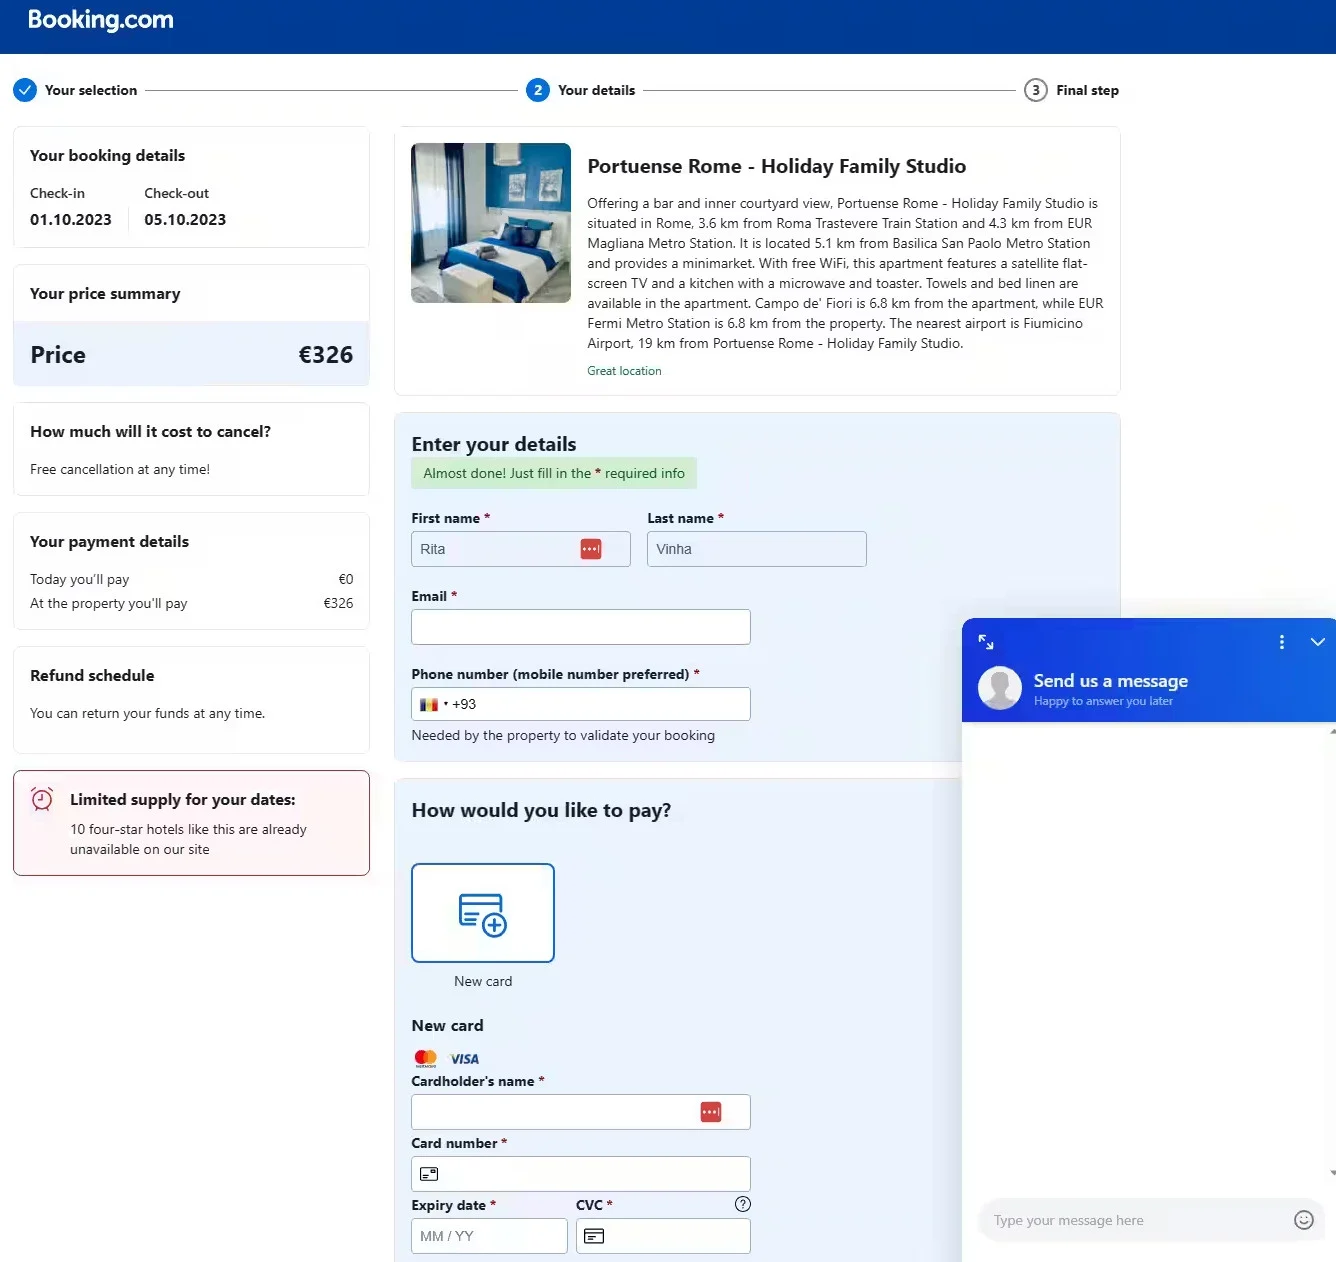Click the Booking.com logo
This screenshot has height=1262, width=1336.
tap(99, 19)
